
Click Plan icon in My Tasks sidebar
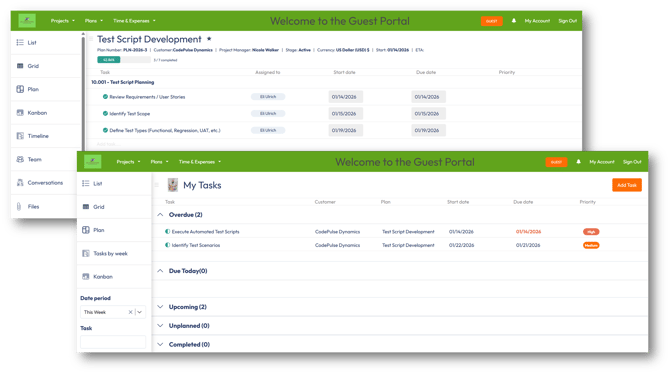pyautogui.click(x=85, y=230)
